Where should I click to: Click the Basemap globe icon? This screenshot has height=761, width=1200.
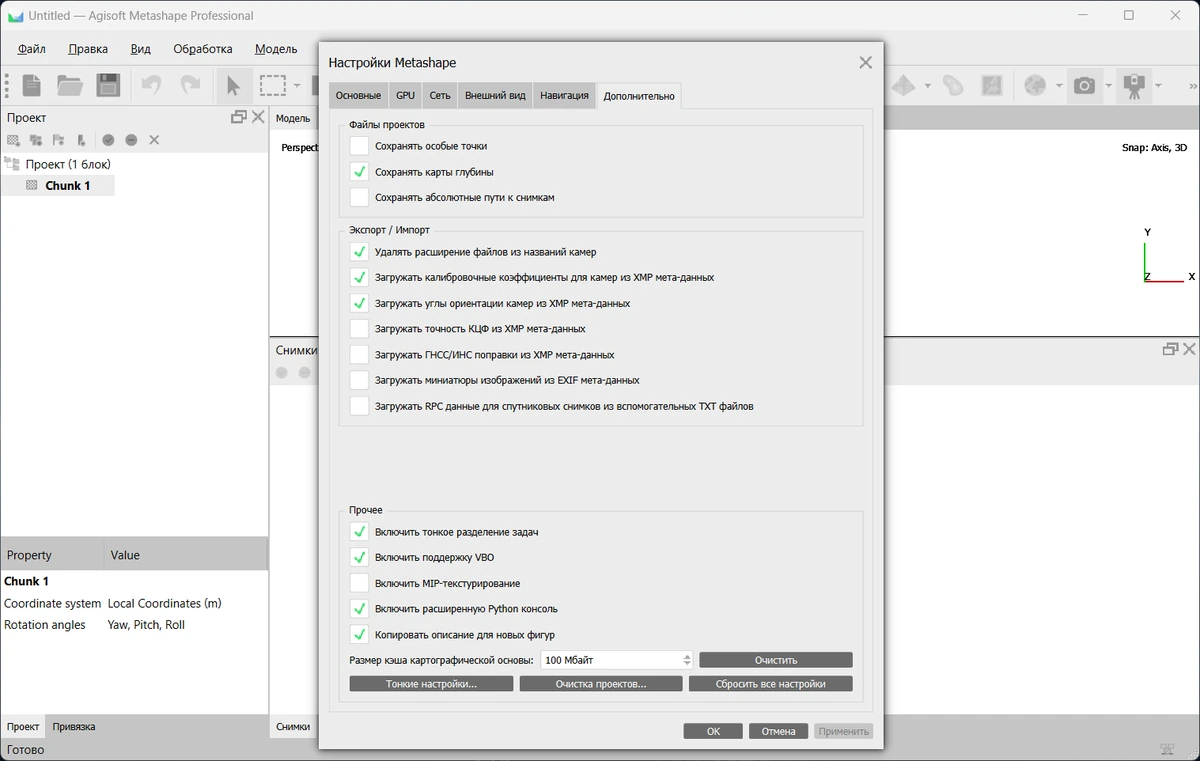1035,85
